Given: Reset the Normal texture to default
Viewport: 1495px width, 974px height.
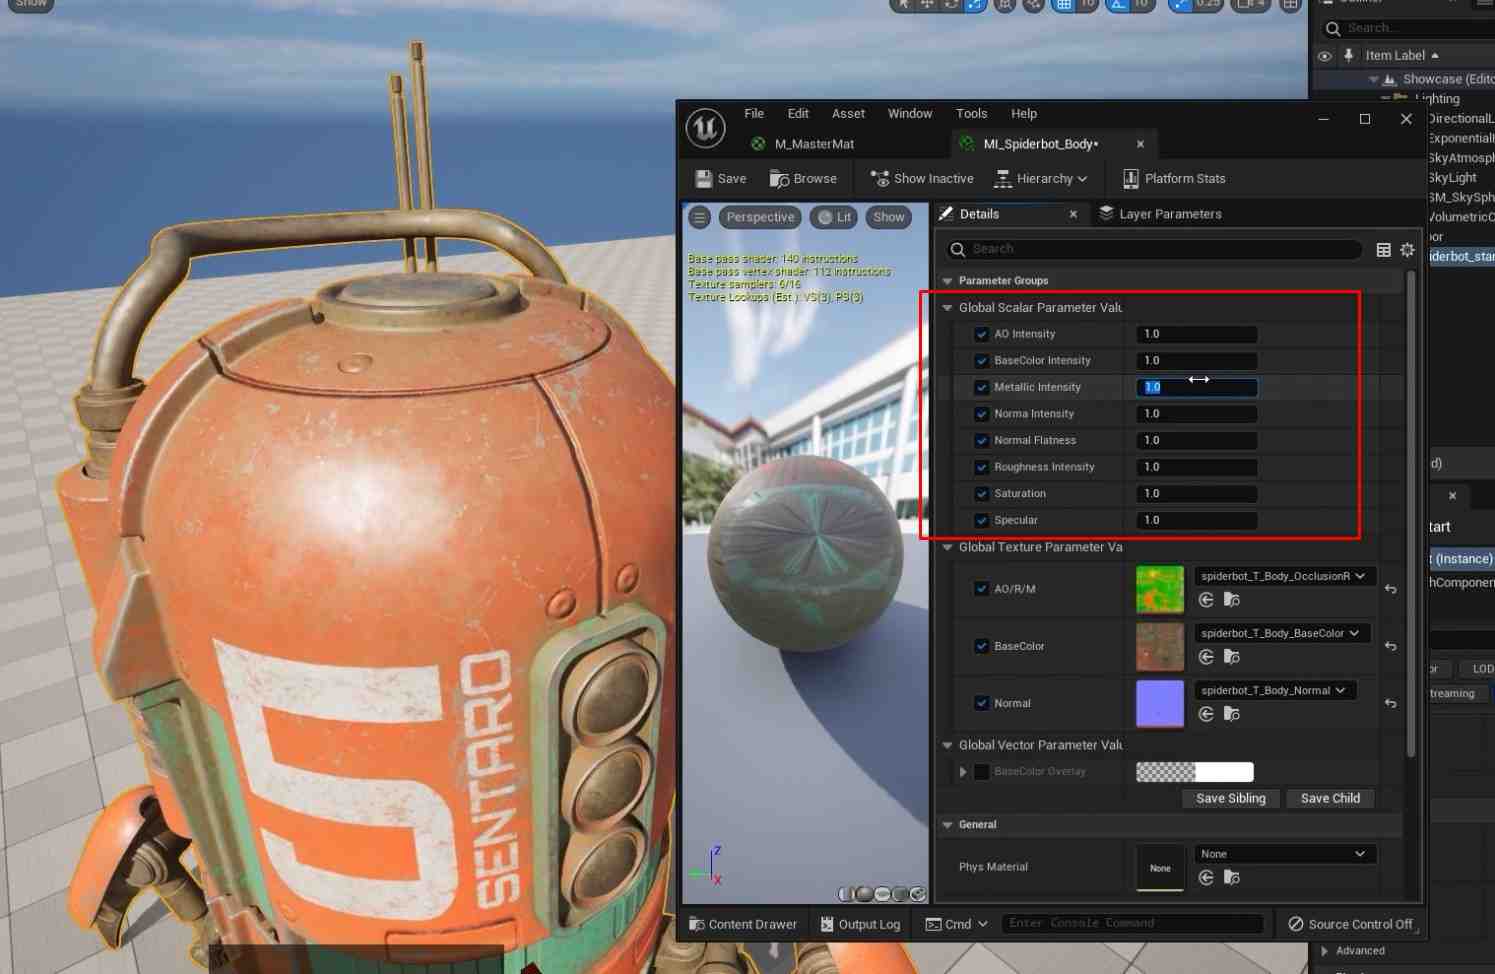Looking at the screenshot, I should click(1390, 703).
